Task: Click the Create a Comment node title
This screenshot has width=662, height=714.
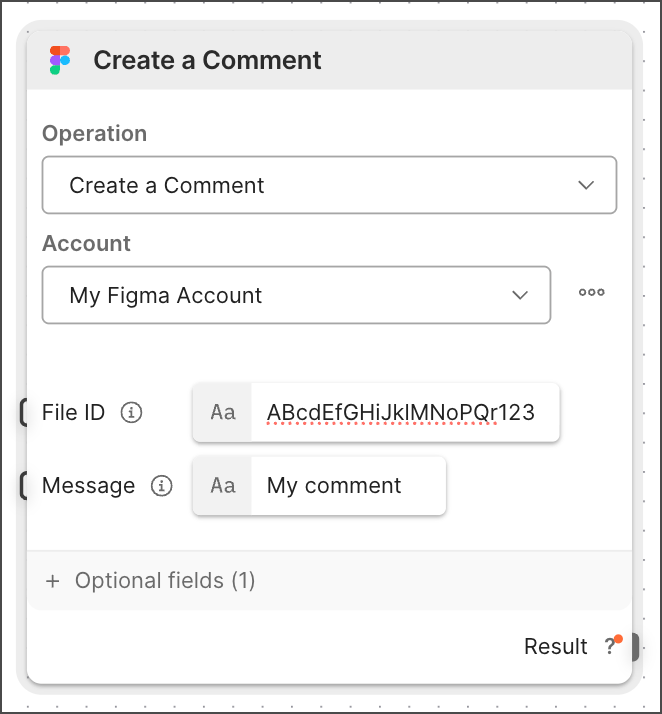Action: [207, 60]
